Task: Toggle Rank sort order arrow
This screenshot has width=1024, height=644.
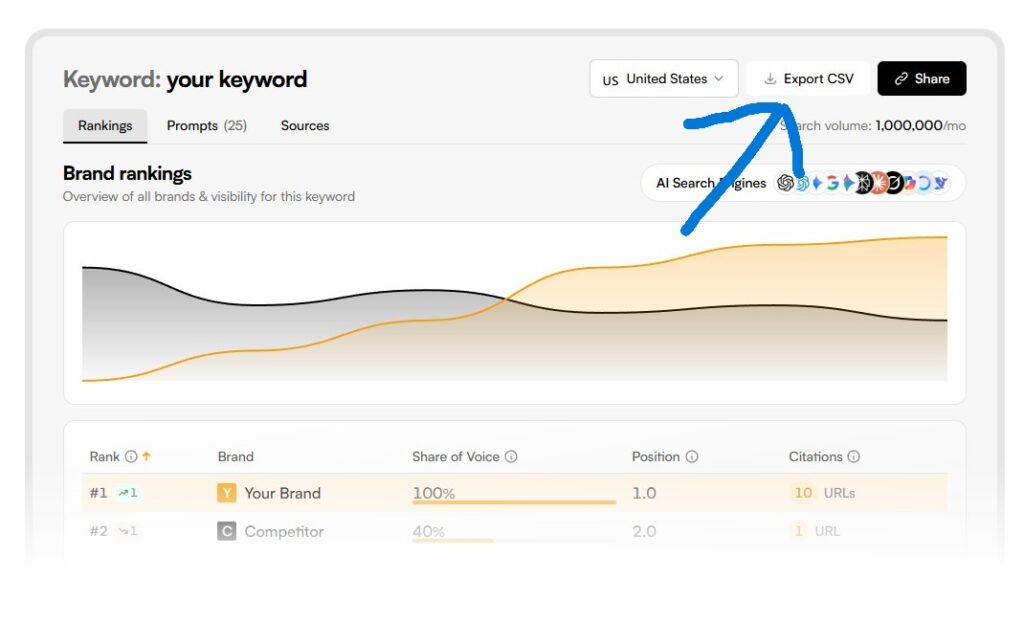Action: (x=146, y=457)
